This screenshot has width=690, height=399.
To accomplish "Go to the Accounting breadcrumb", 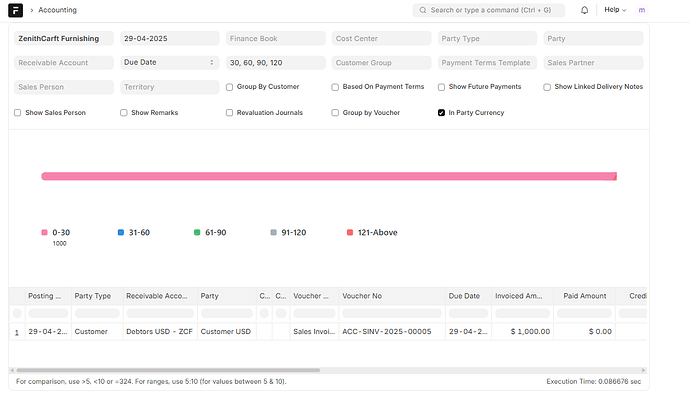I will (x=57, y=10).
